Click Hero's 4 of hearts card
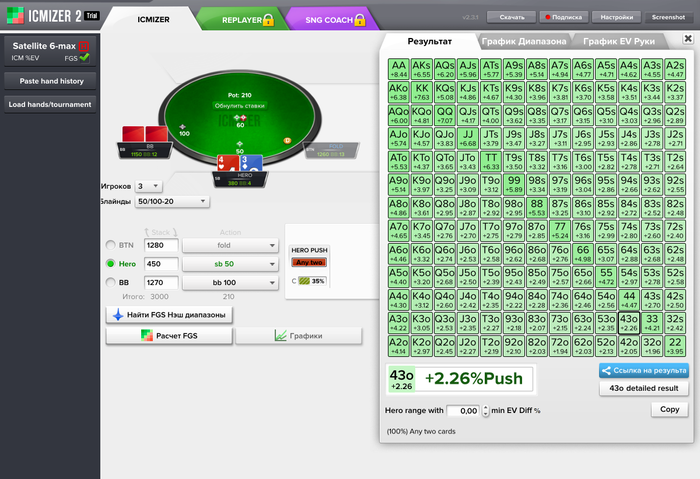The height and width of the screenshot is (479, 700). (x=227, y=163)
